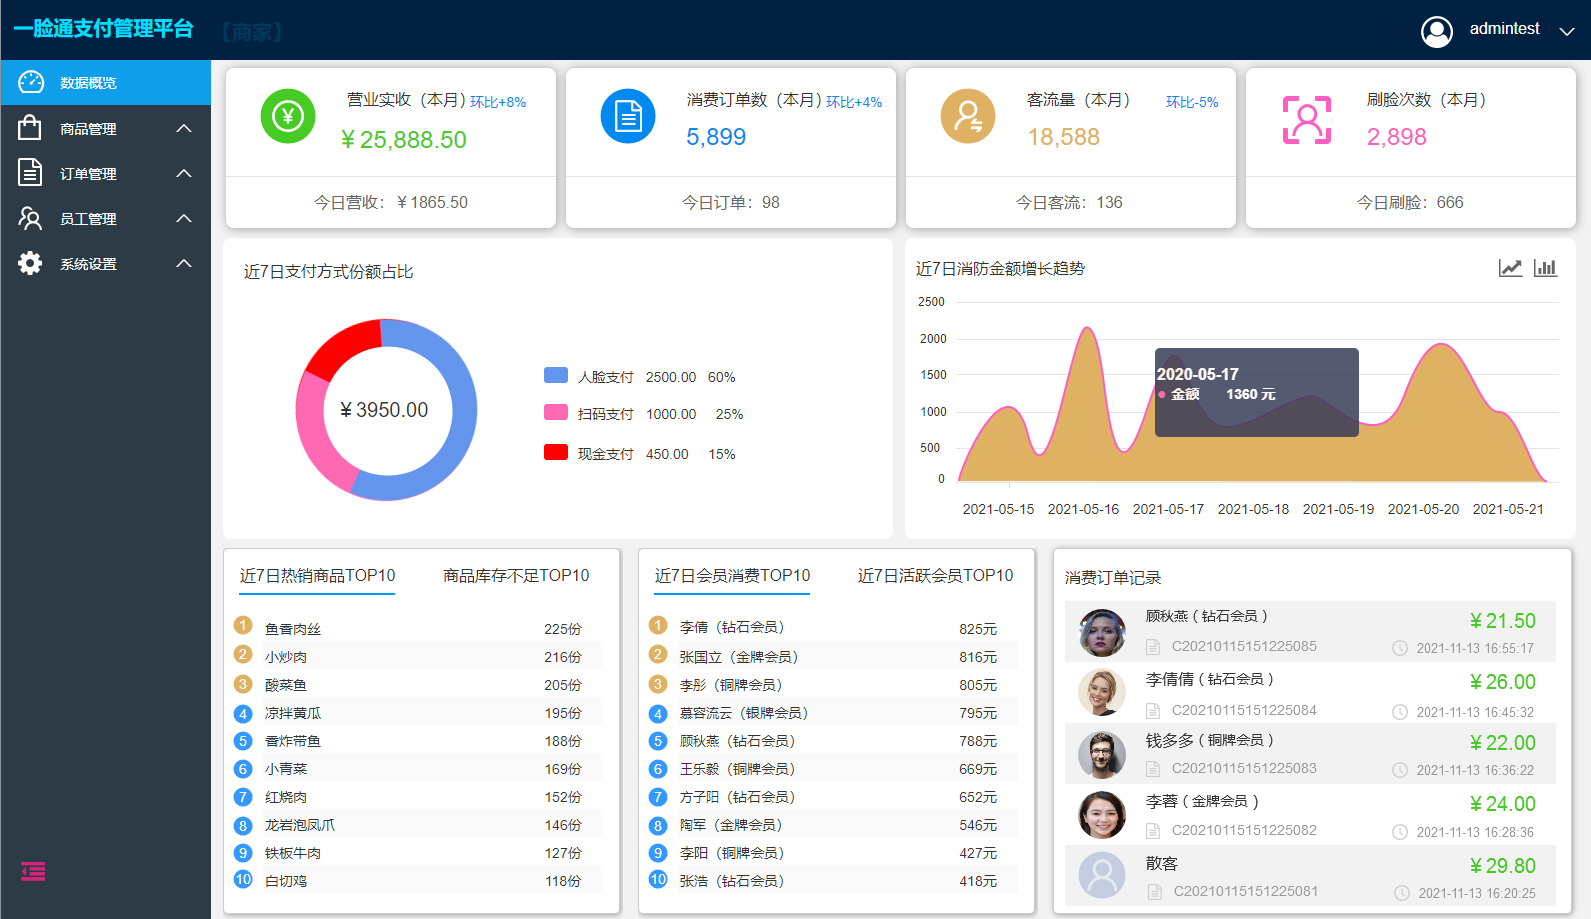Click the 环比+8% revenue indicator
The width and height of the screenshot is (1591, 919).
point(498,102)
